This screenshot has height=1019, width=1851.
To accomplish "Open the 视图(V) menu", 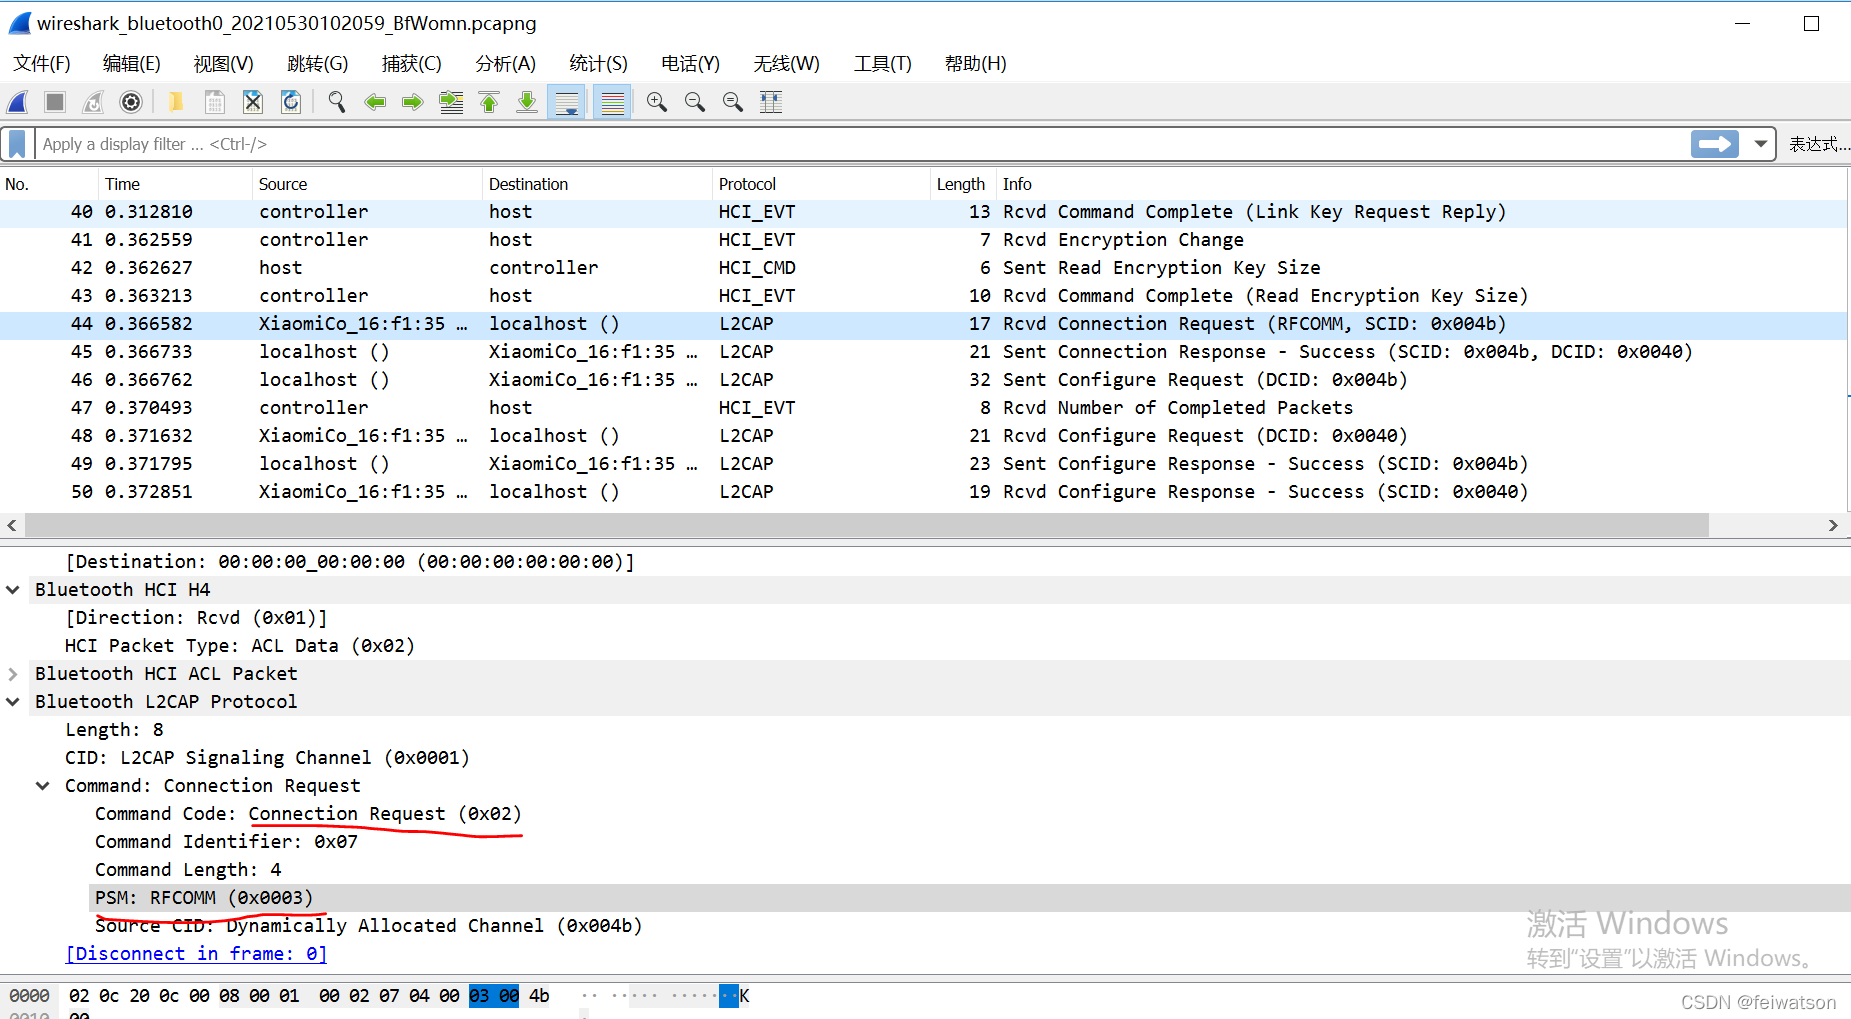I will click(x=224, y=63).
